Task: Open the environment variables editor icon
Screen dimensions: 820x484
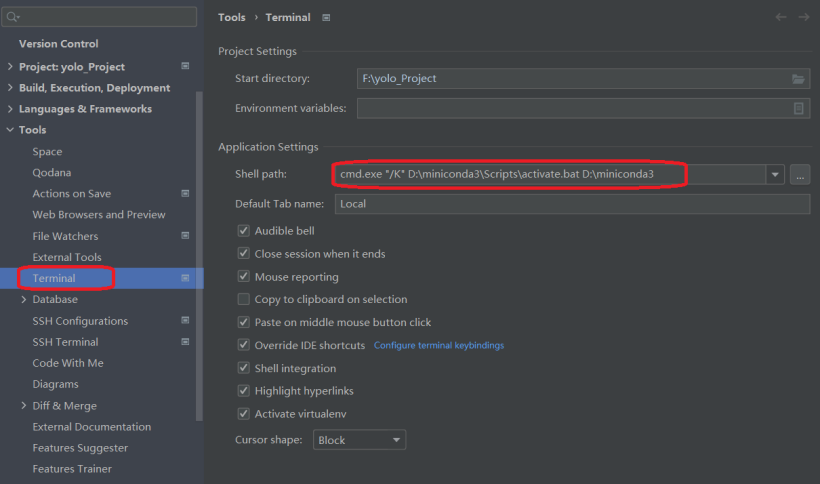Action: (798, 108)
